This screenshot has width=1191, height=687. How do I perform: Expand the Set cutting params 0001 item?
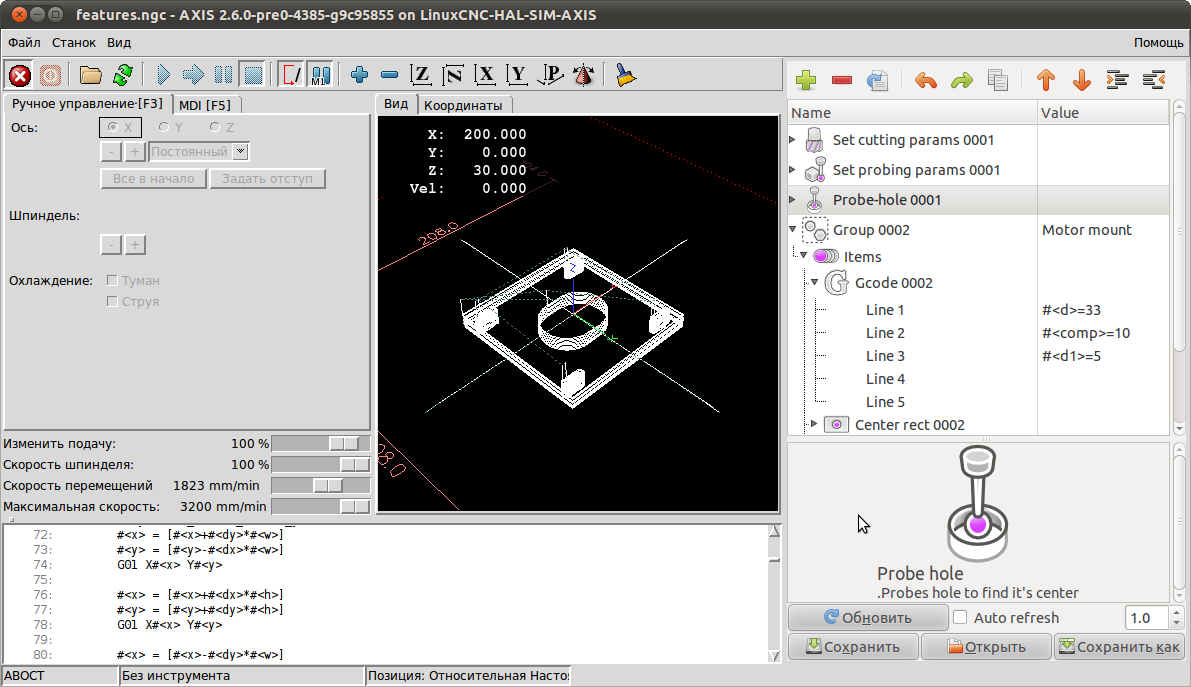pyautogui.click(x=794, y=140)
